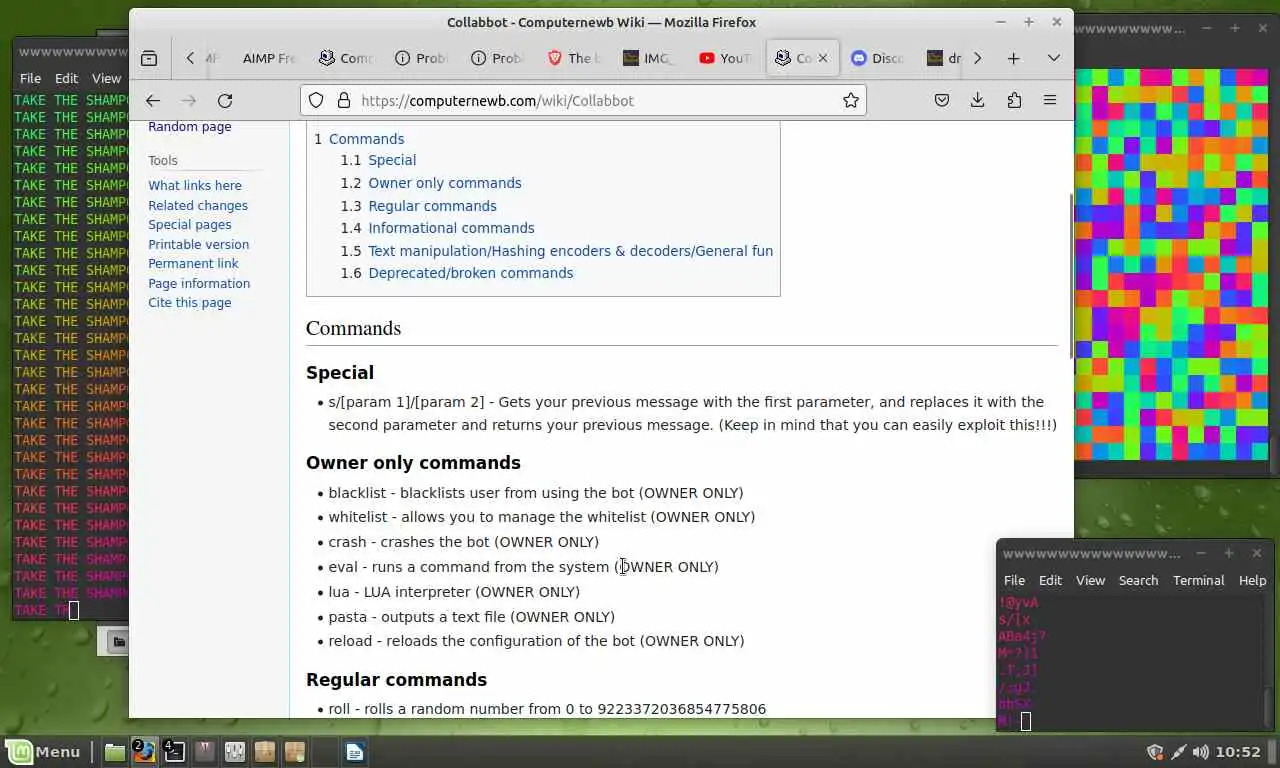Open the list all tabs dropdown
The height and width of the screenshot is (768, 1280).
1053,58
